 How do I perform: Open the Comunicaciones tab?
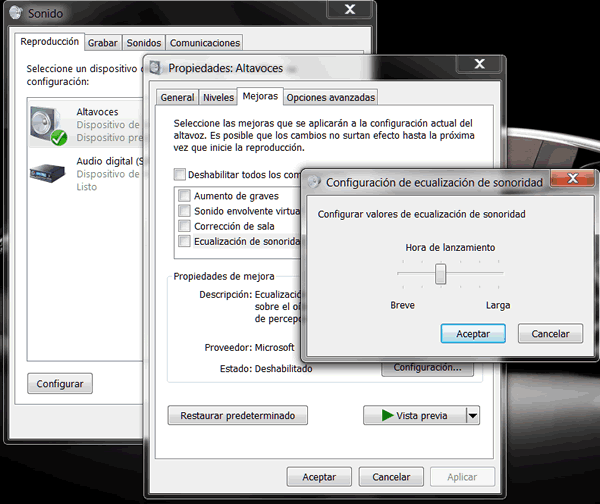(205, 43)
